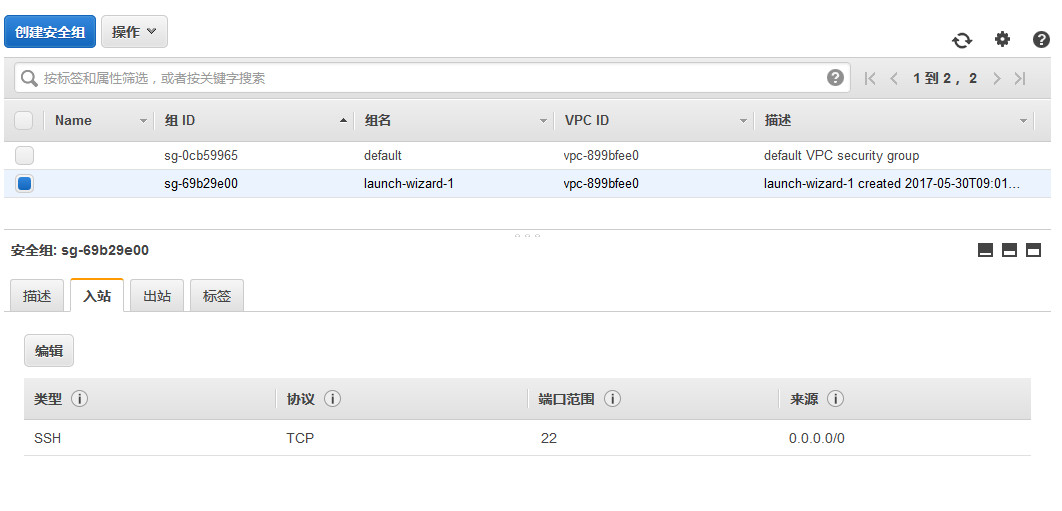Viewport: 1062px width, 511px height.
Task: Focus the tag and attribute search field
Action: click(x=430, y=78)
